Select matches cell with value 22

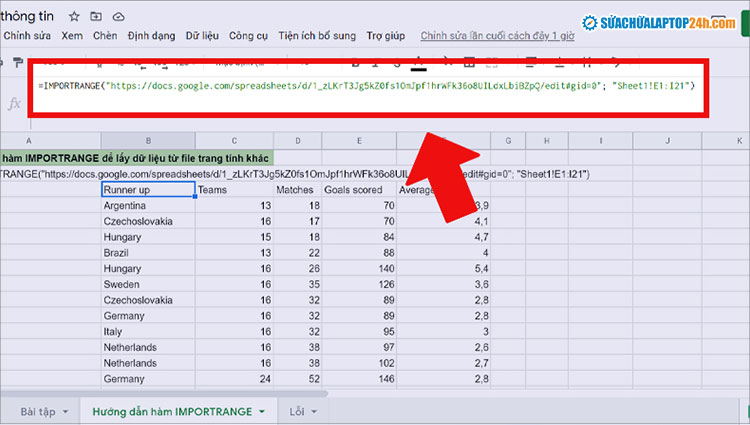[298, 253]
